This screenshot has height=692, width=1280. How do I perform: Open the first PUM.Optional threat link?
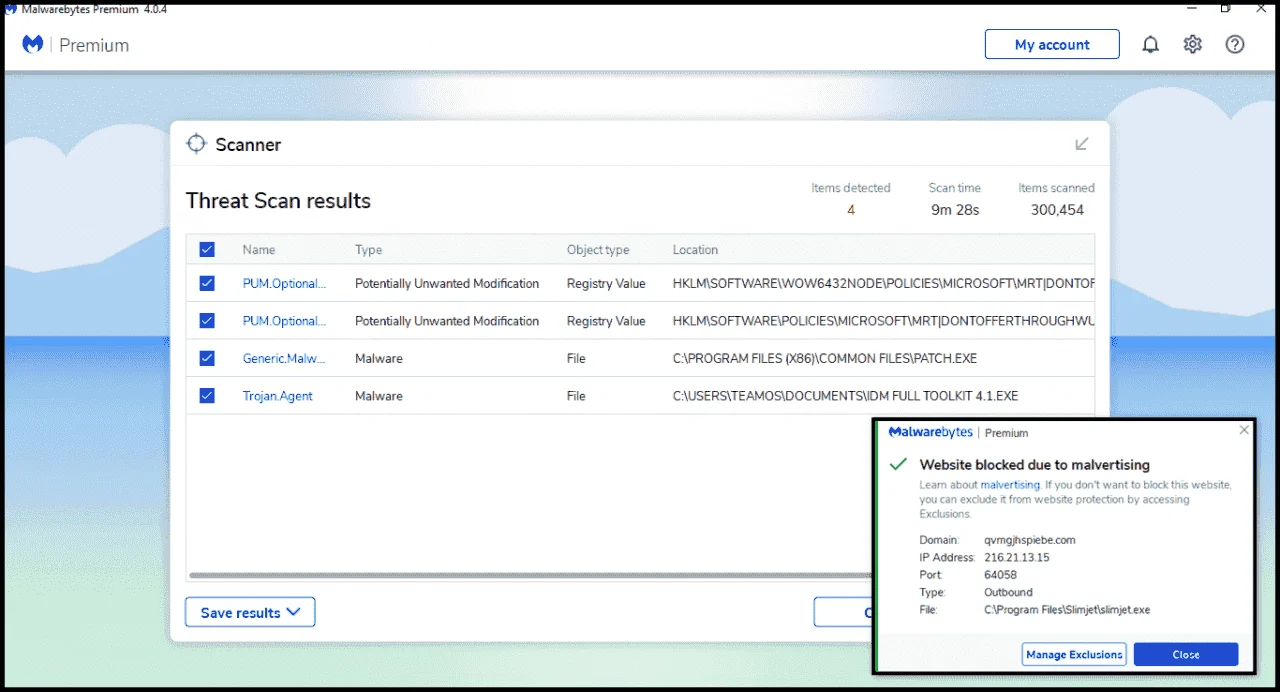pos(285,284)
